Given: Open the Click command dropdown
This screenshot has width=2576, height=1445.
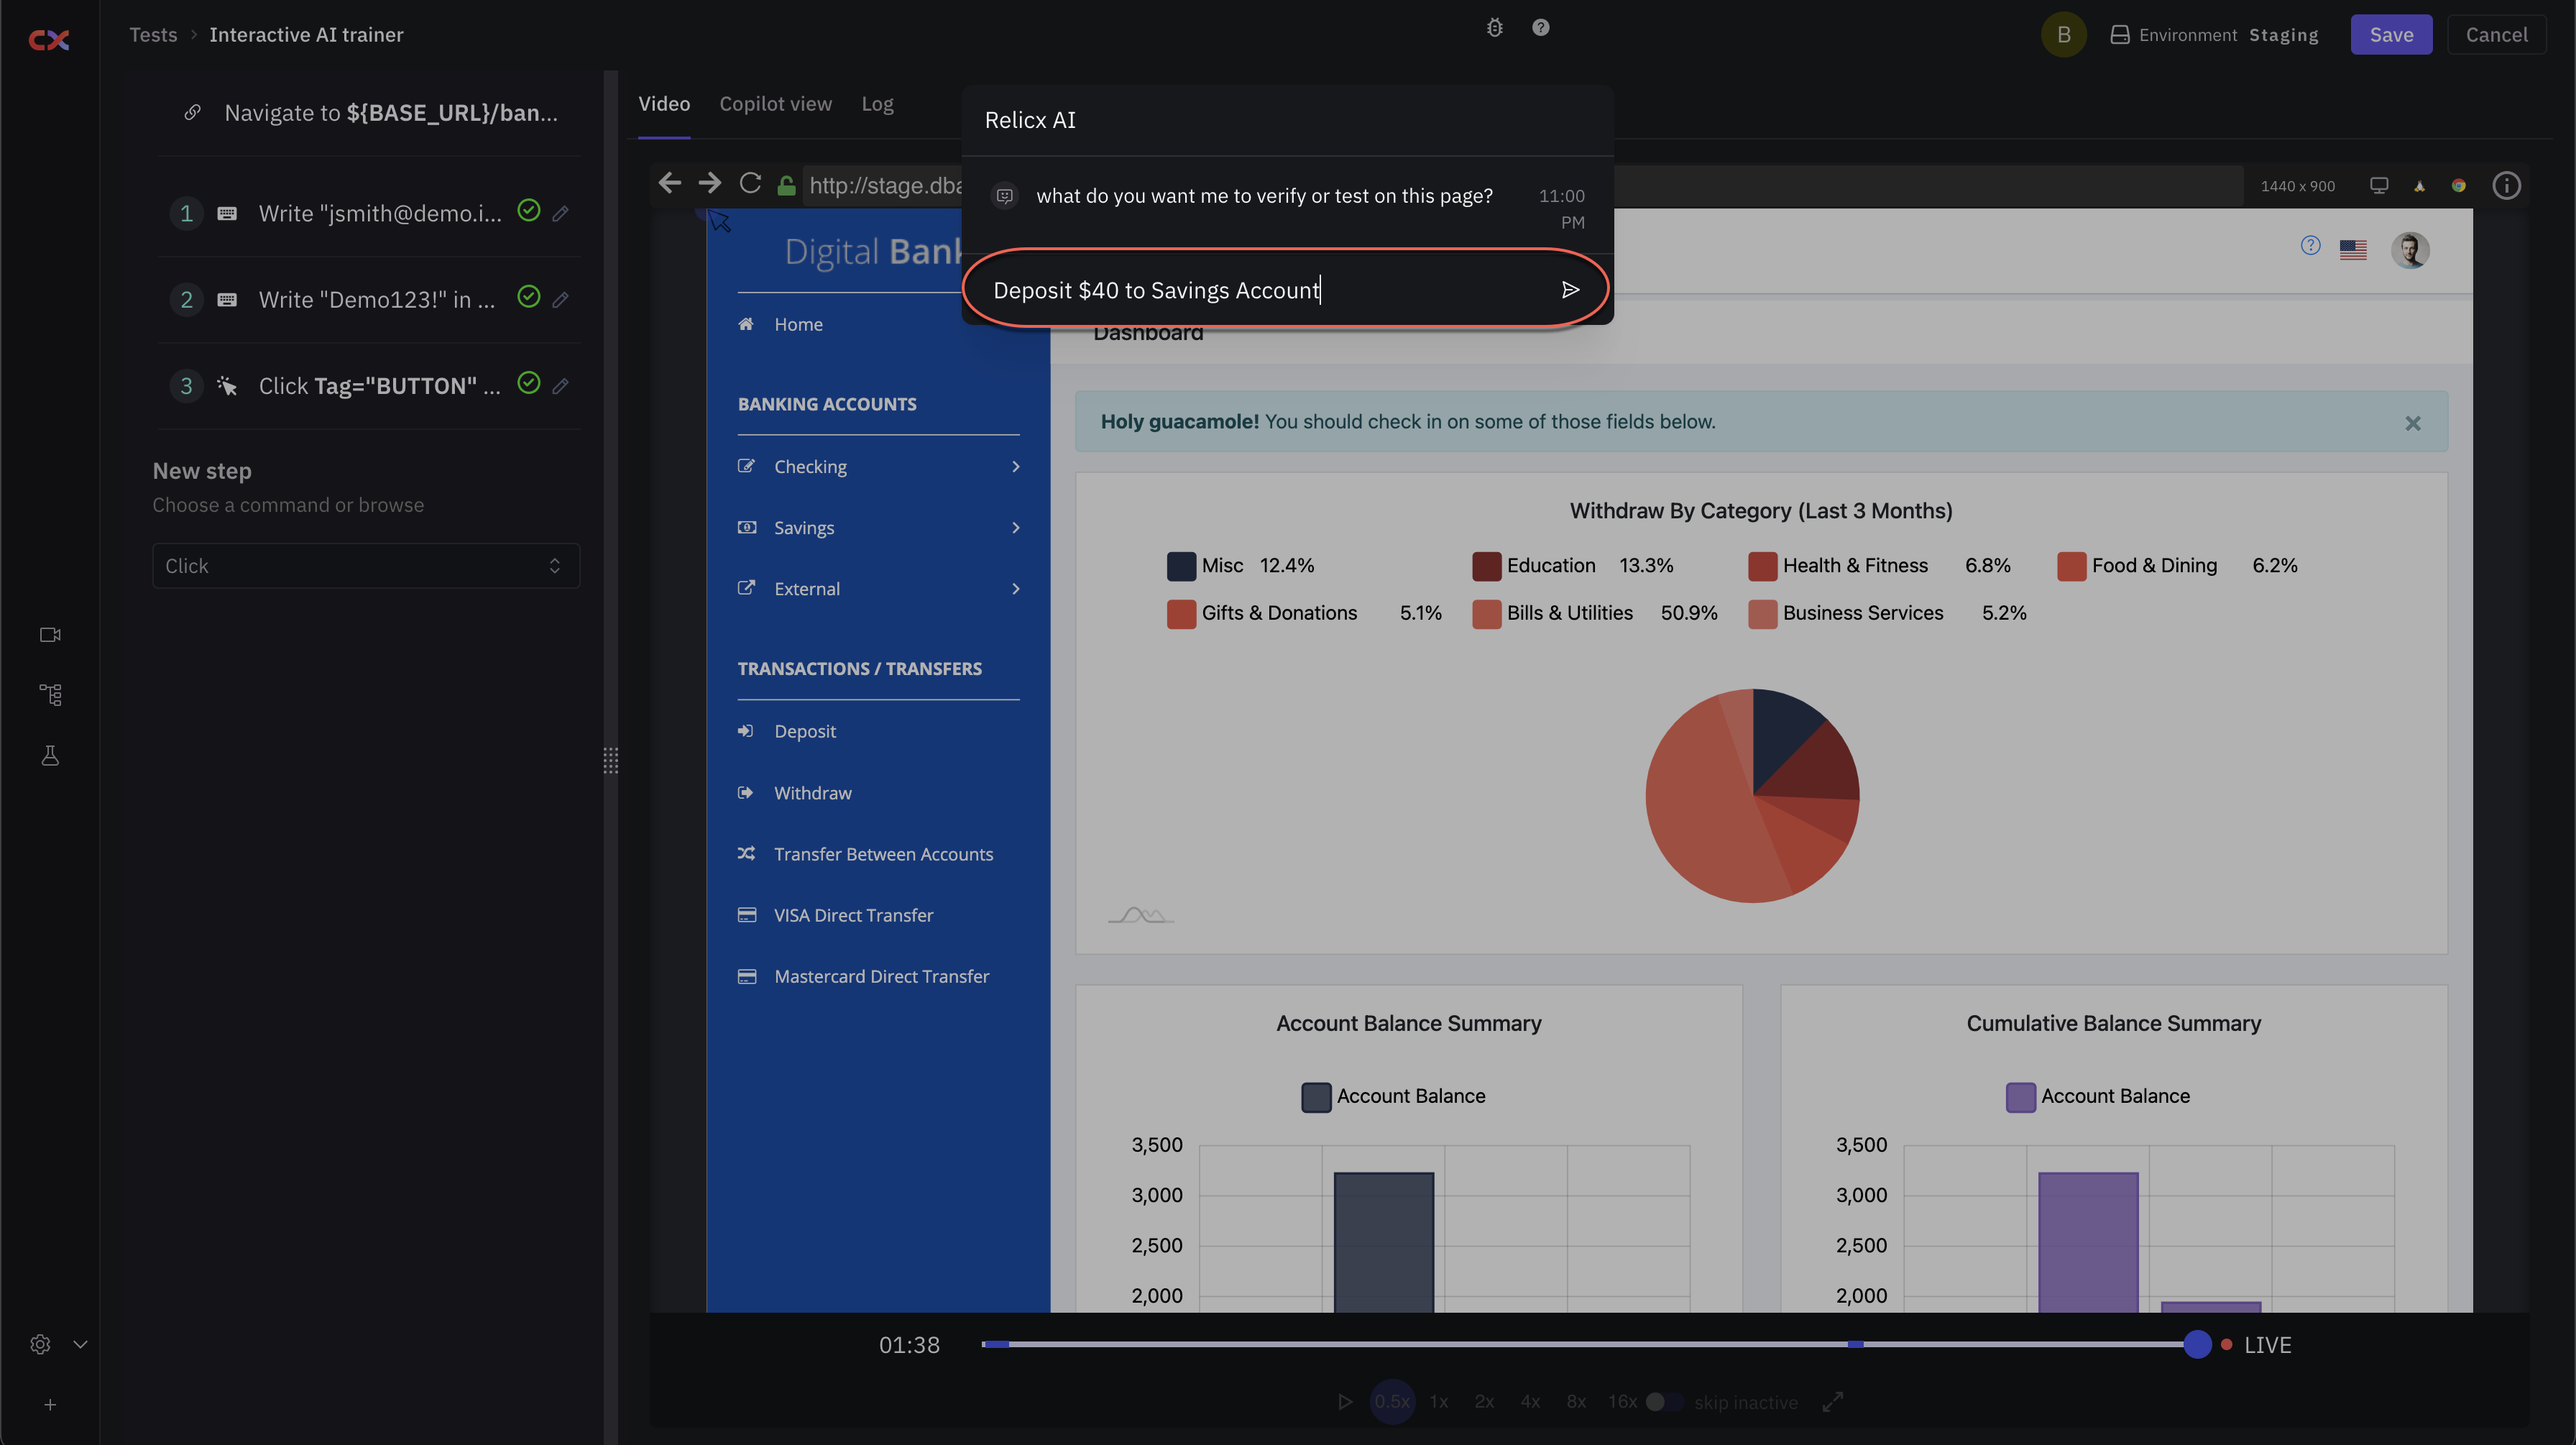Looking at the screenshot, I should 366,566.
